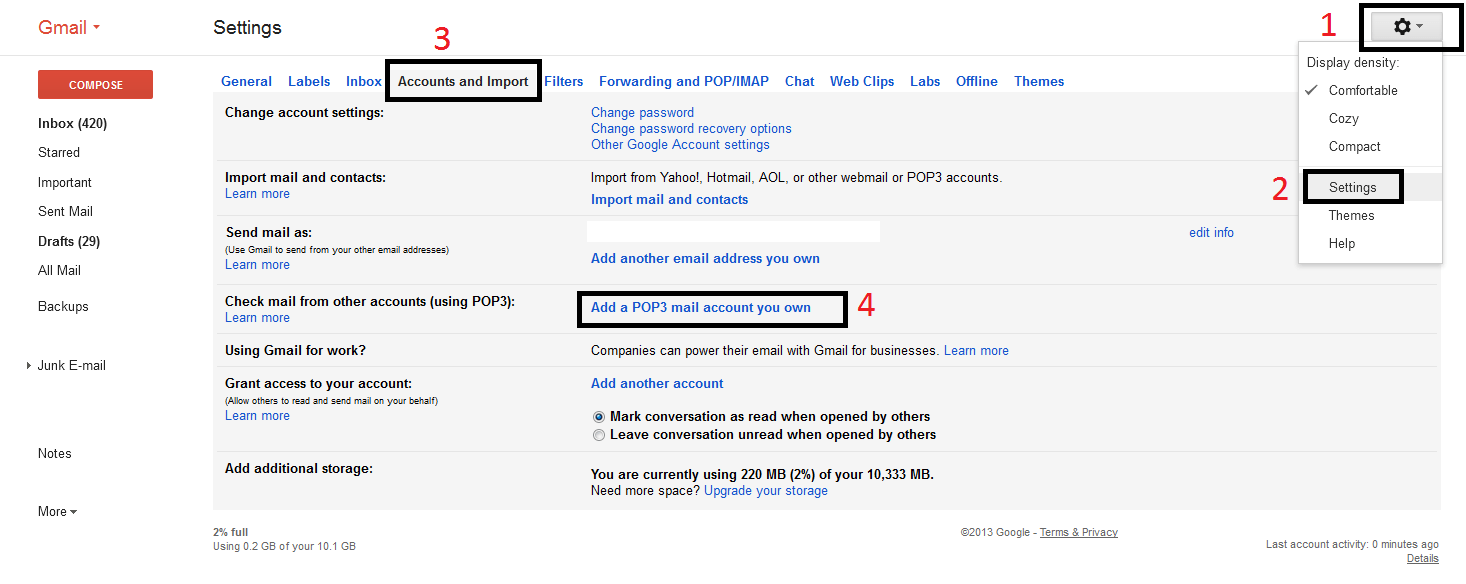Open "Upgrade your storage"
Image resolution: width=1466 pixels, height=584 pixels.
coord(765,490)
